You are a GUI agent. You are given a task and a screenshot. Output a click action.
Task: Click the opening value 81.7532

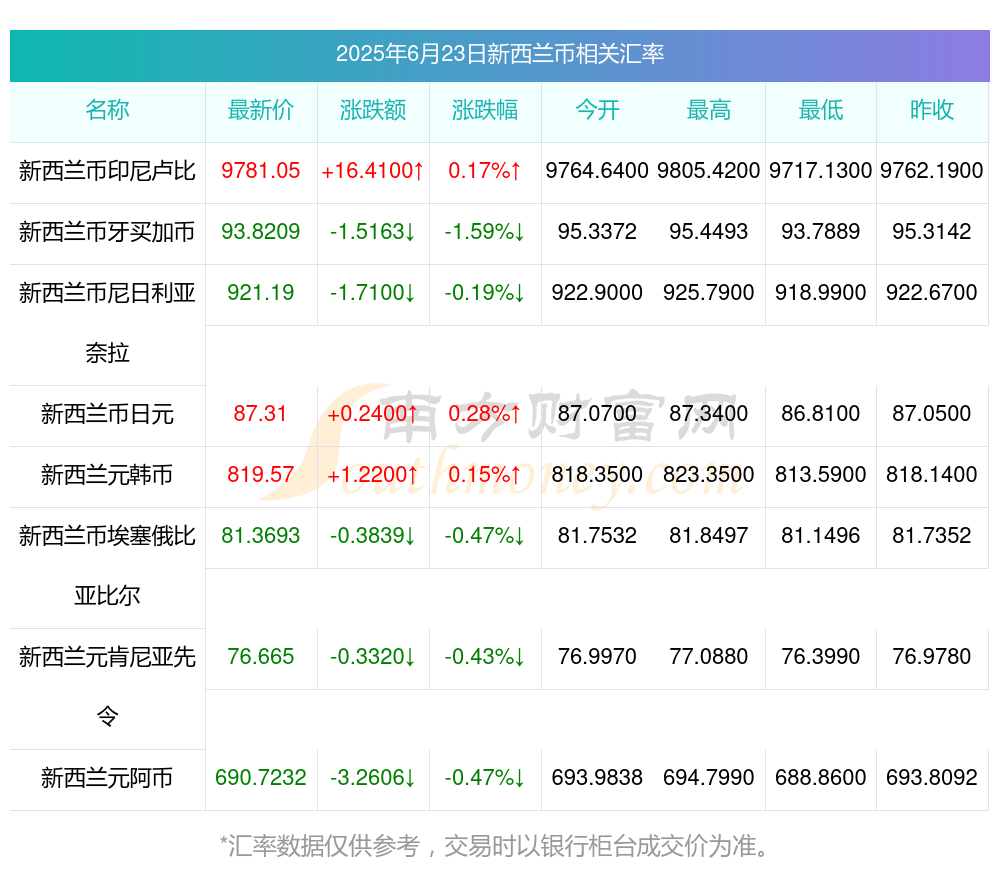click(x=597, y=535)
